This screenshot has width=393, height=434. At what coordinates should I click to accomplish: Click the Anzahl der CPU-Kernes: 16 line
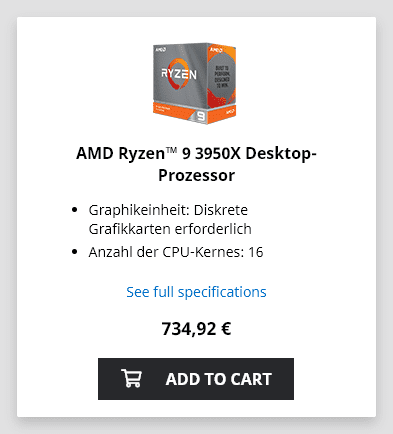point(176,252)
